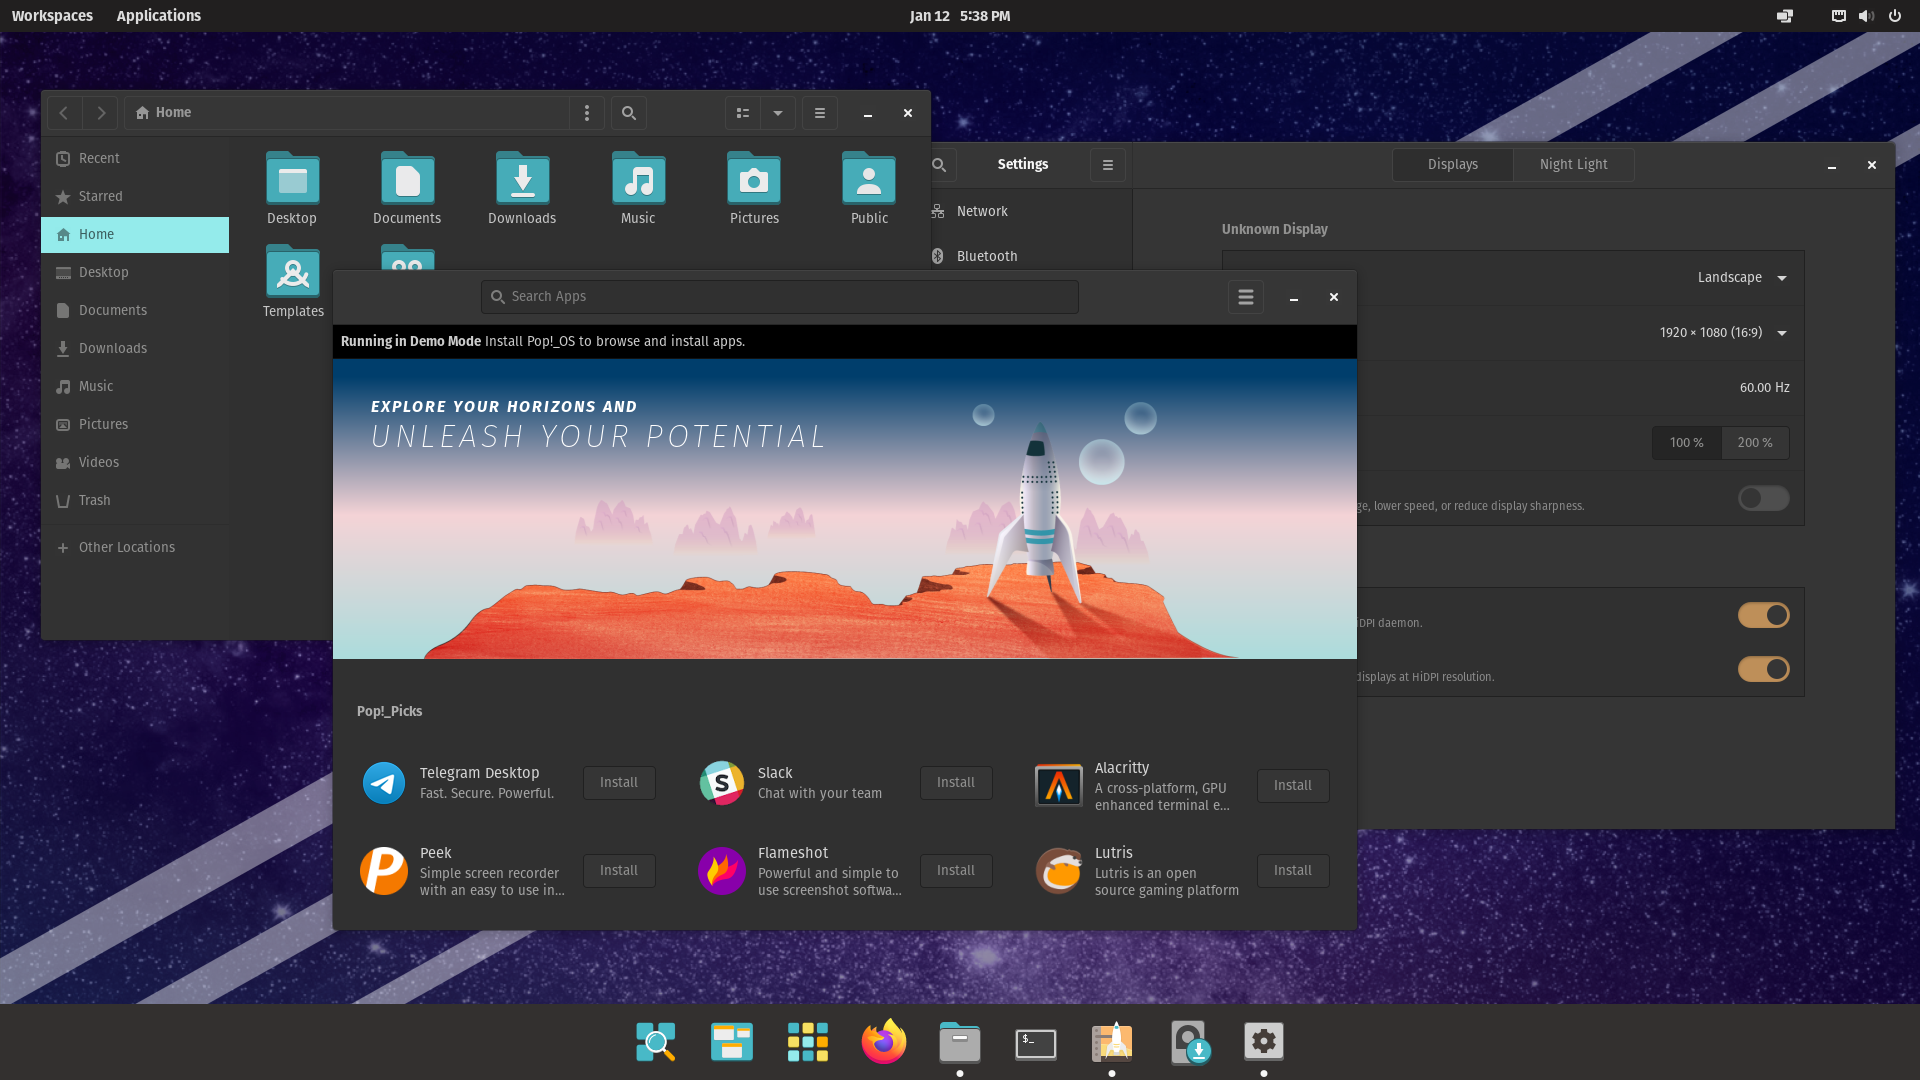Install Peek
The width and height of the screenshot is (1920, 1080).
(x=619, y=871)
